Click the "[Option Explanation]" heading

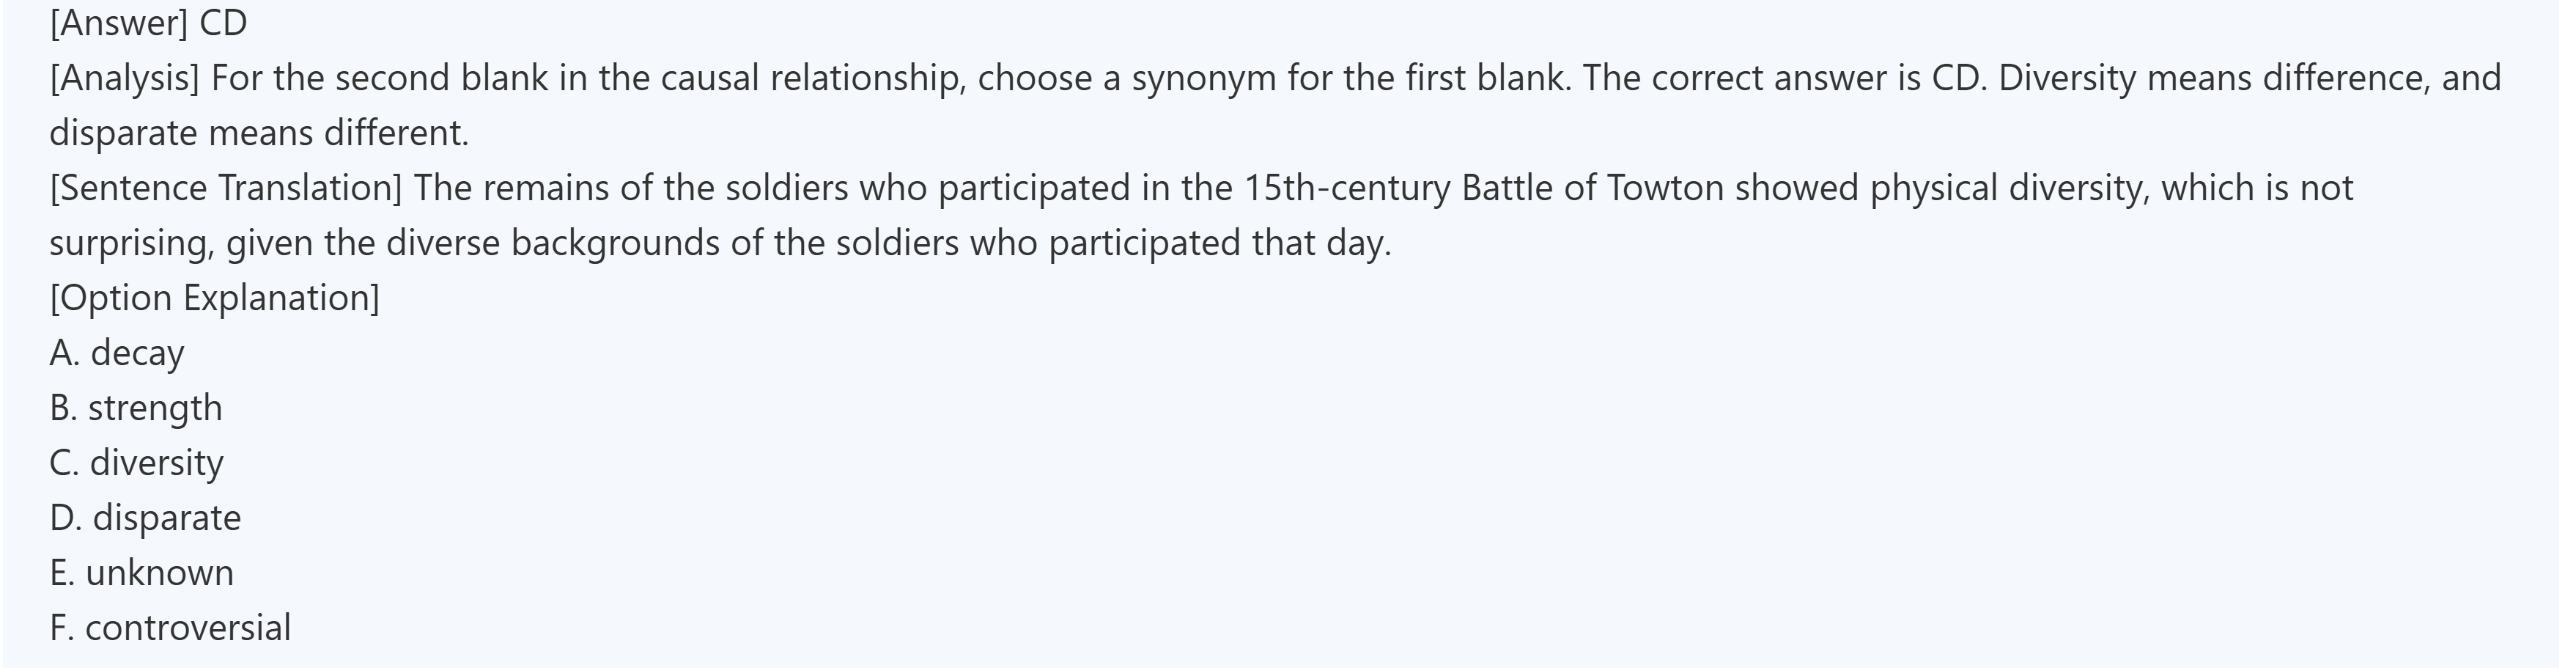pyautogui.click(x=214, y=298)
